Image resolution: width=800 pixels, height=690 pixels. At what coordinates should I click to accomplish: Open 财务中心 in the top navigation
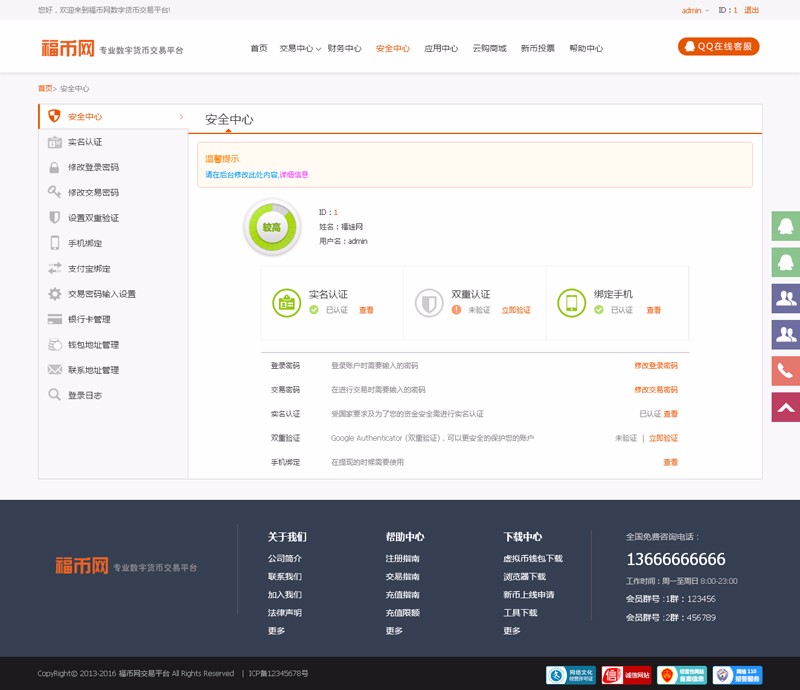(344, 48)
